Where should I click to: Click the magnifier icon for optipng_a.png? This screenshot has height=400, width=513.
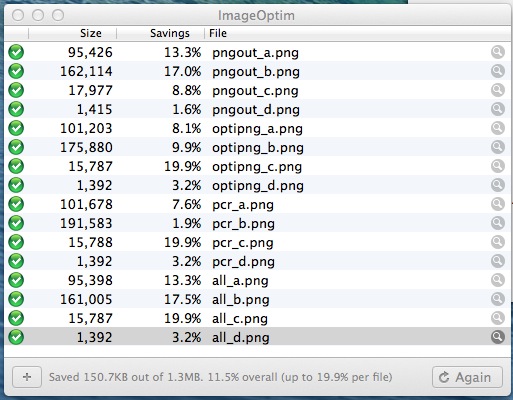[497, 128]
